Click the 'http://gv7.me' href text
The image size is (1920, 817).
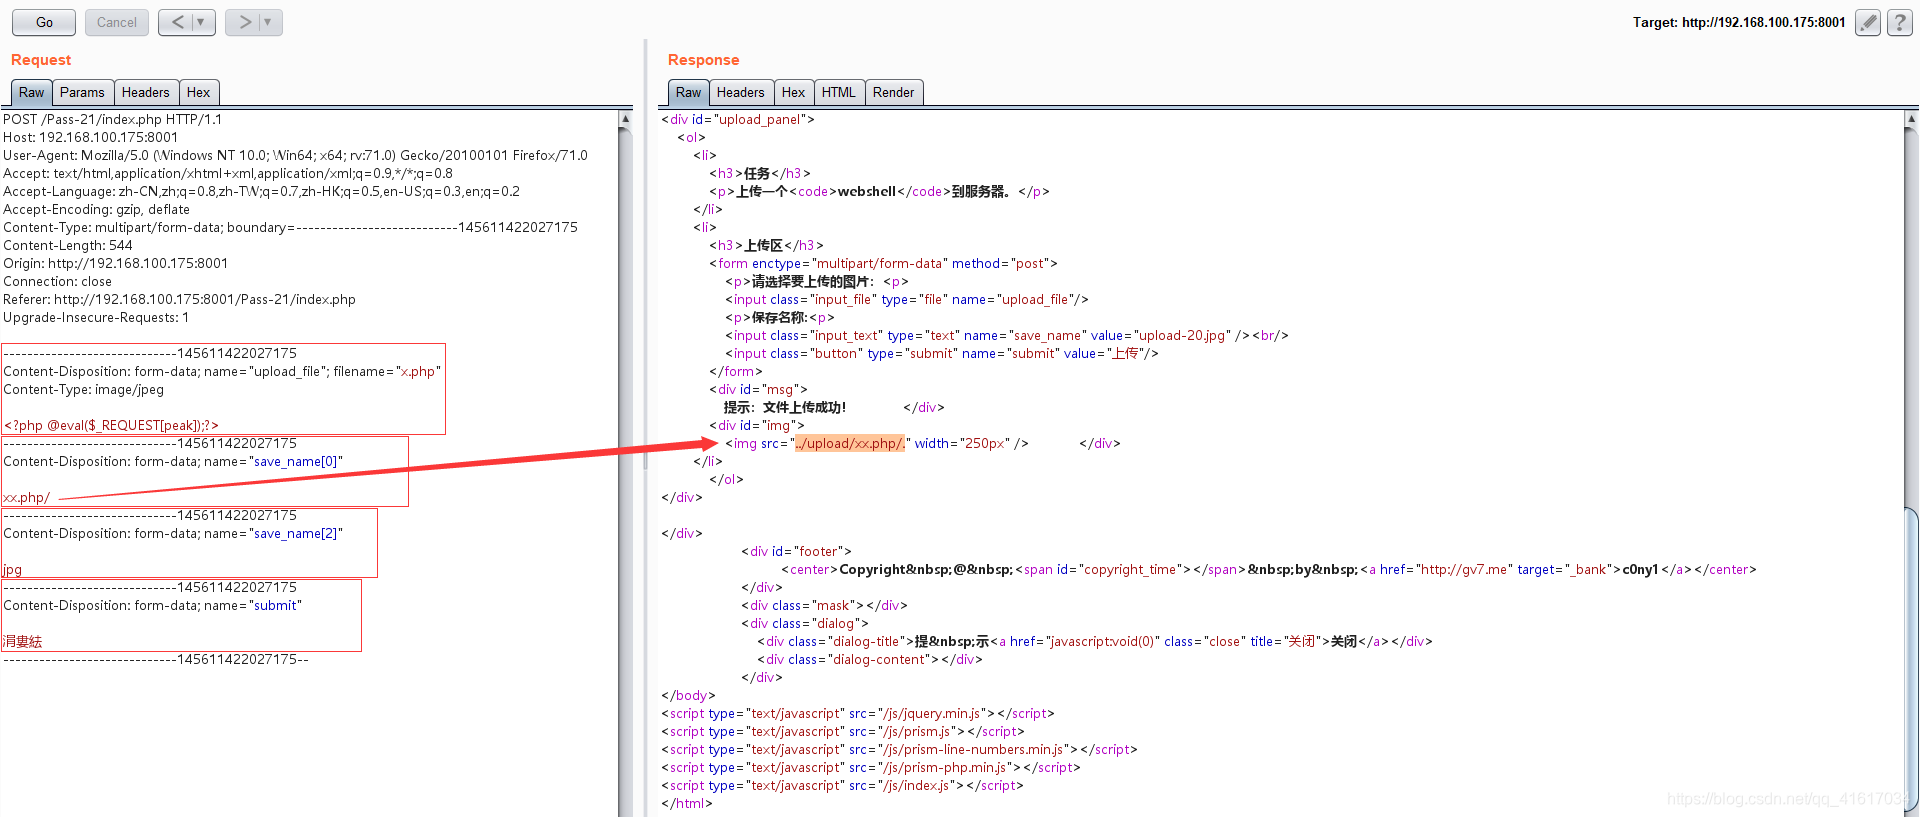pos(1464,569)
